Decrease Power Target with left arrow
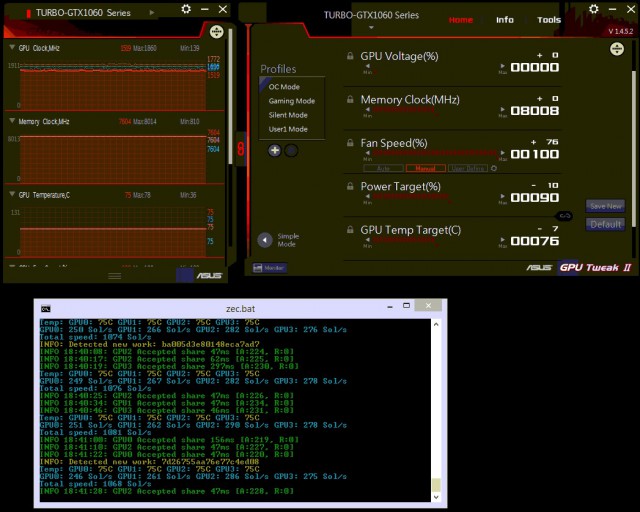The height and width of the screenshot is (512, 640). click(368, 196)
